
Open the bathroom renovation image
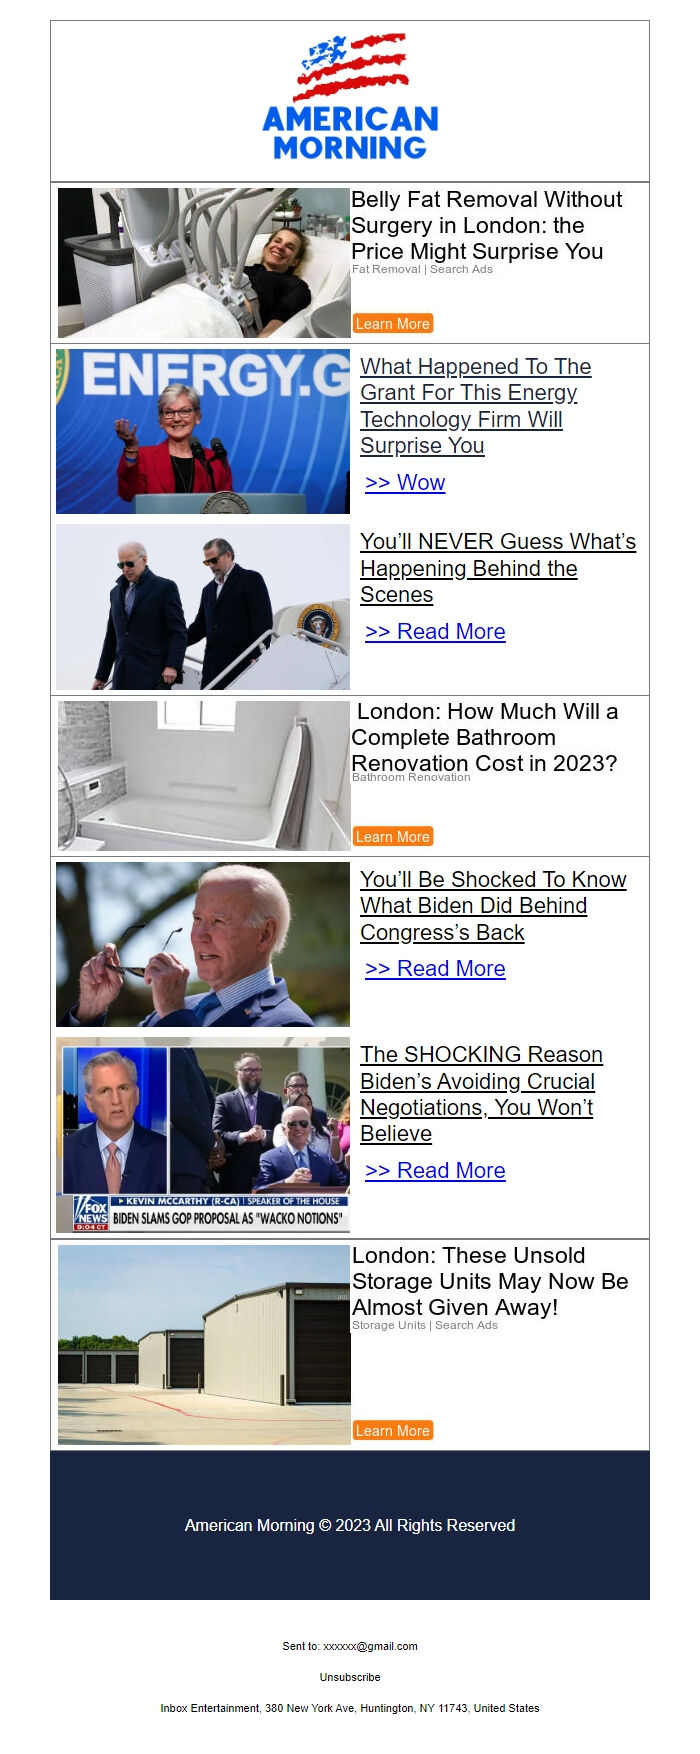(x=204, y=776)
